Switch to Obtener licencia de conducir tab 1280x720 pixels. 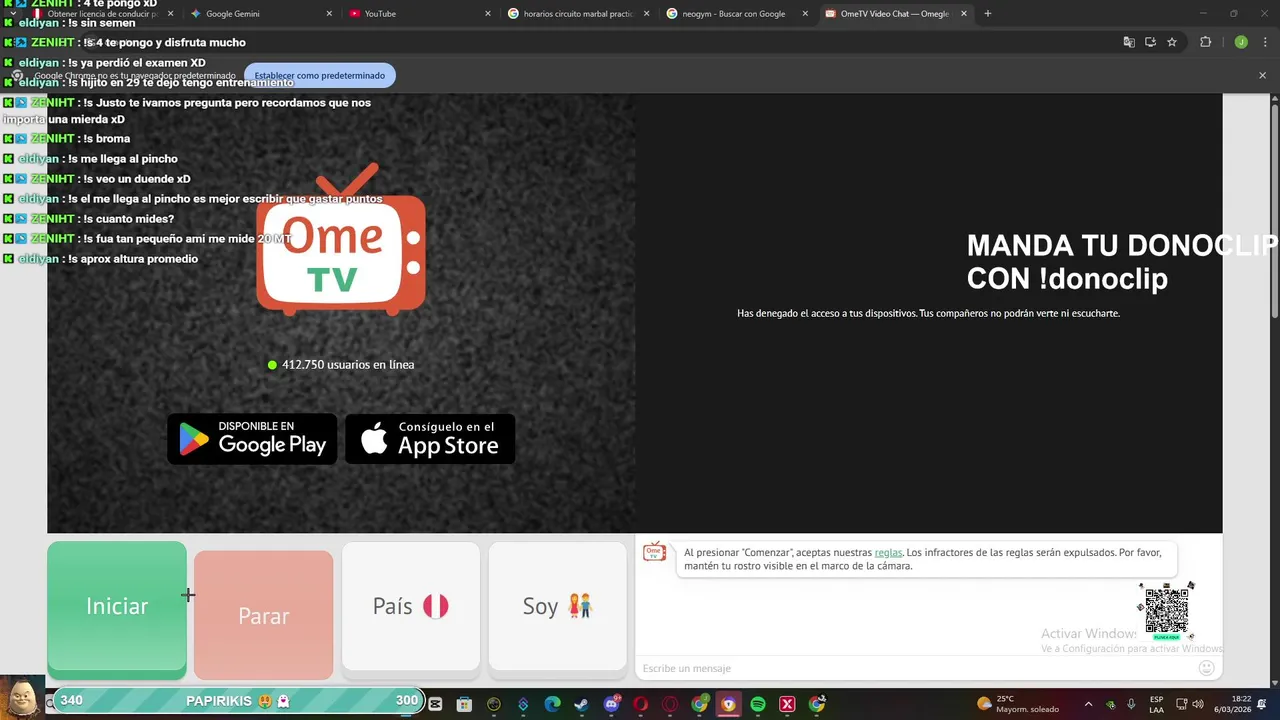(104, 14)
